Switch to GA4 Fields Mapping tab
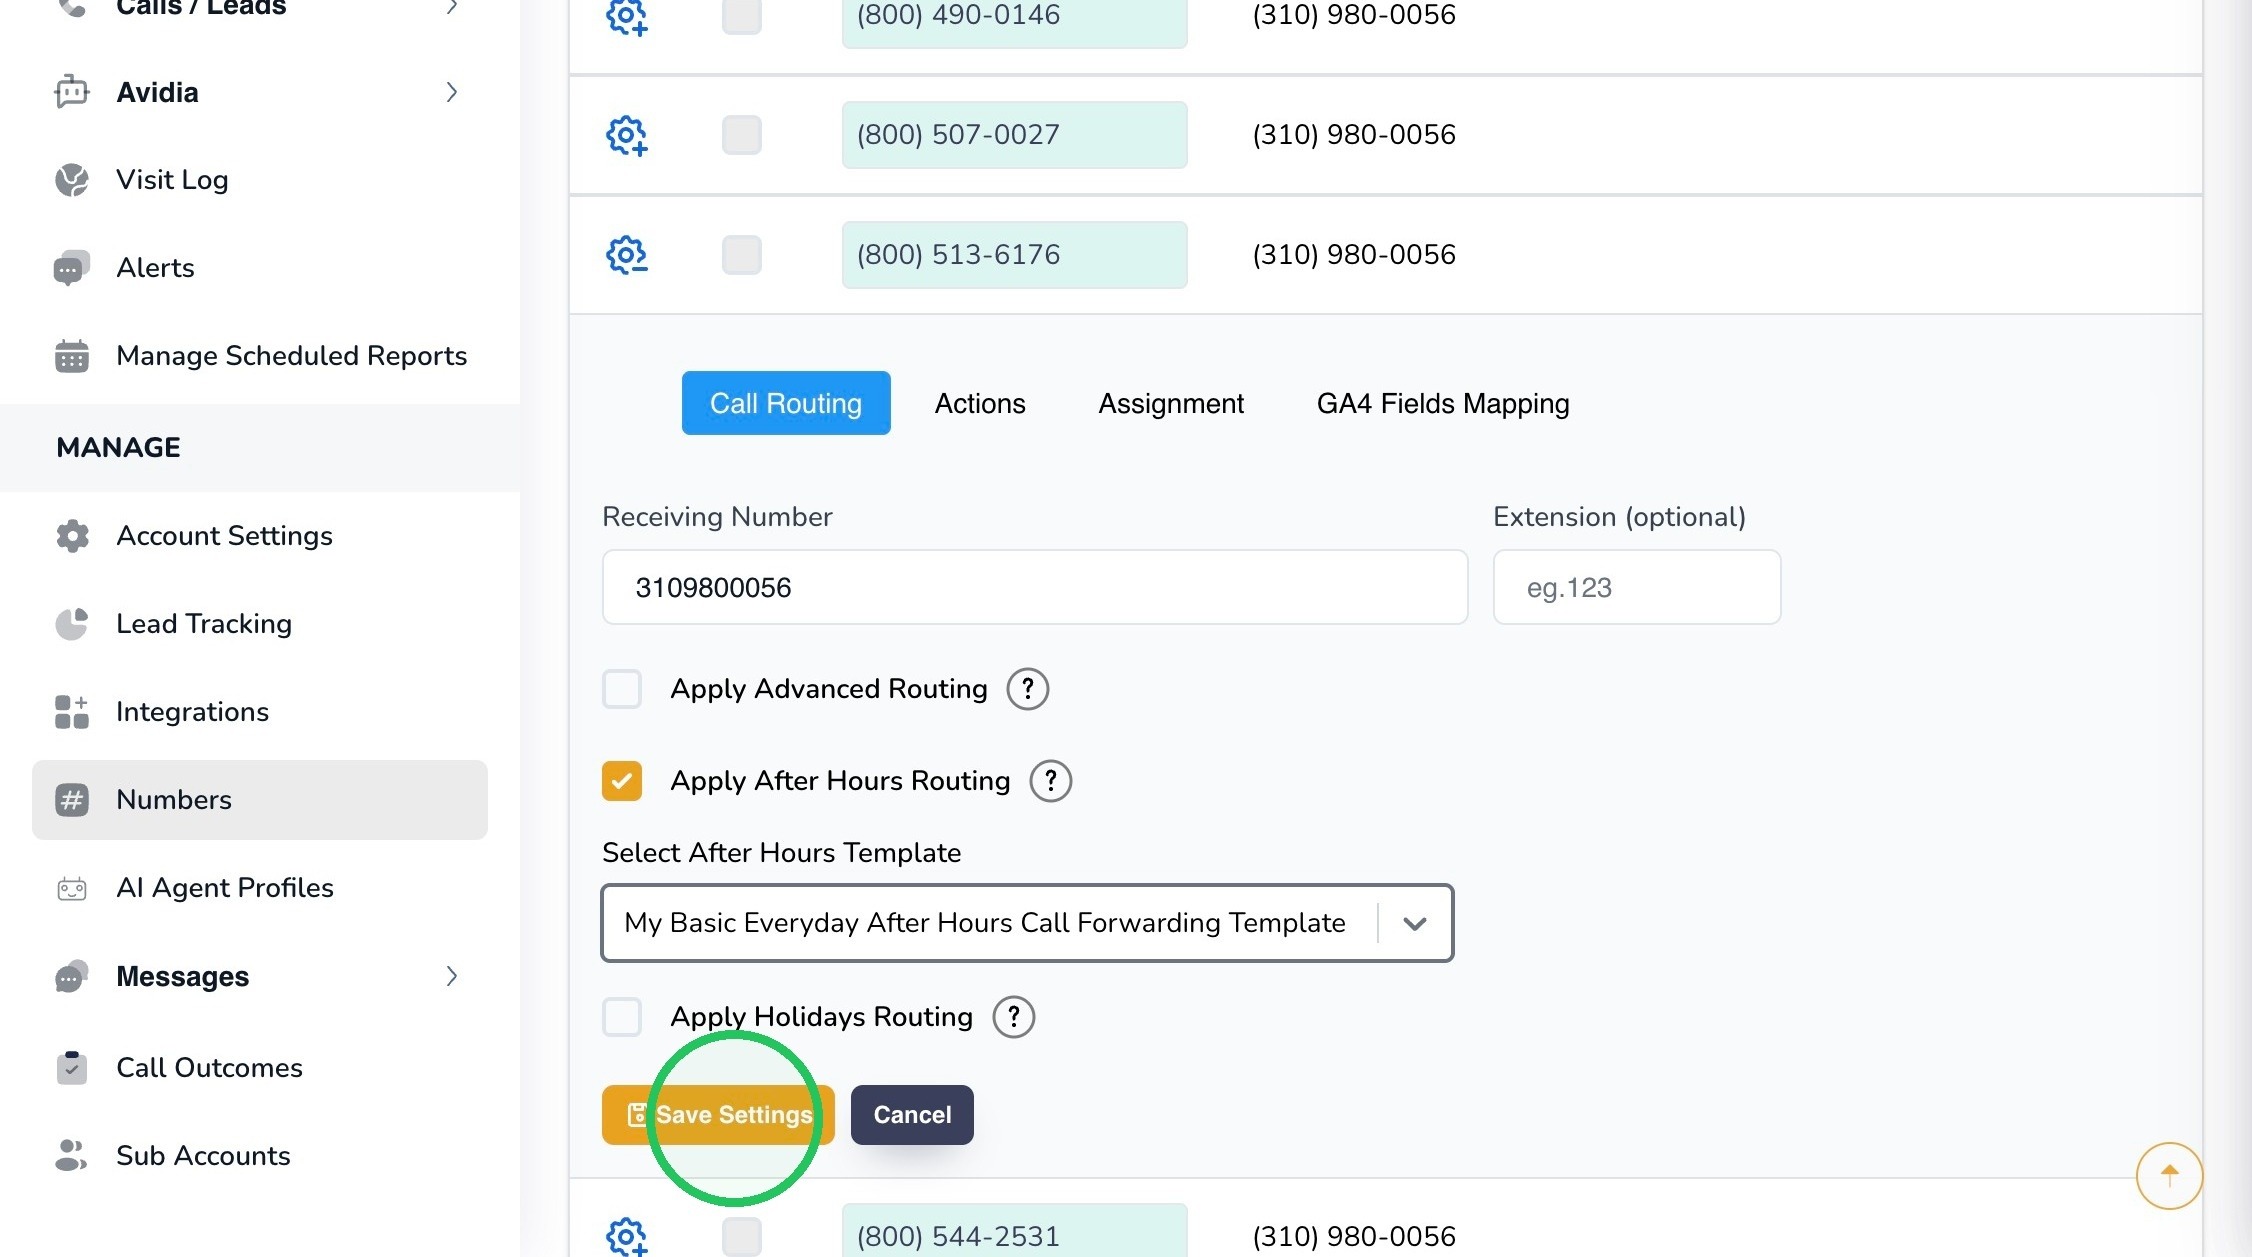 [1443, 403]
